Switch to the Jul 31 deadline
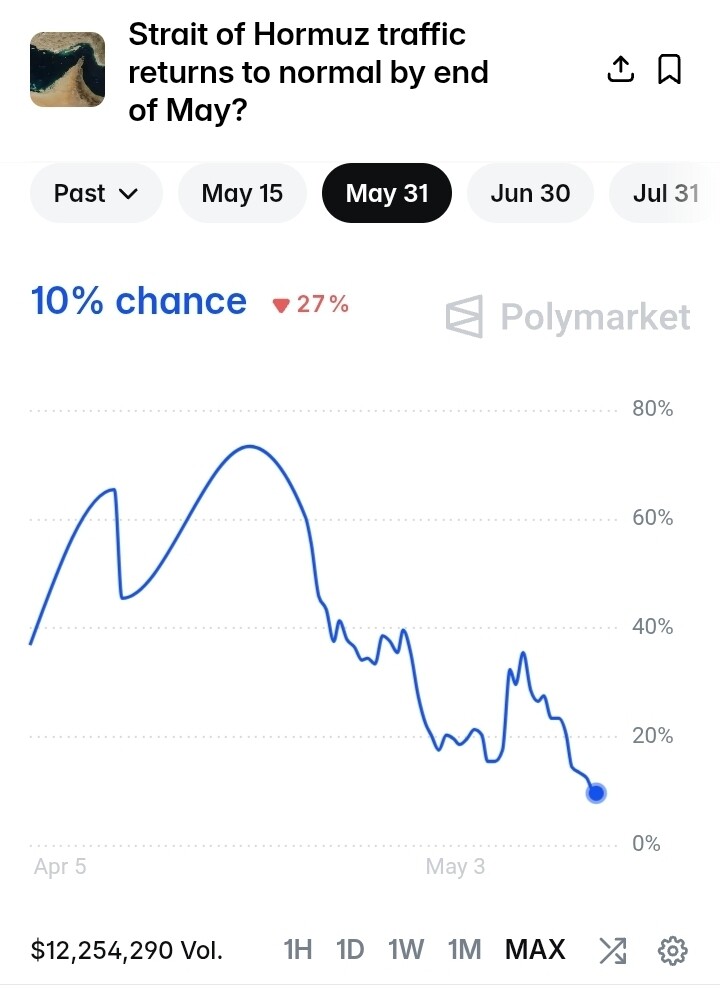Image resolution: width=720 pixels, height=1002 pixels. coord(665,193)
